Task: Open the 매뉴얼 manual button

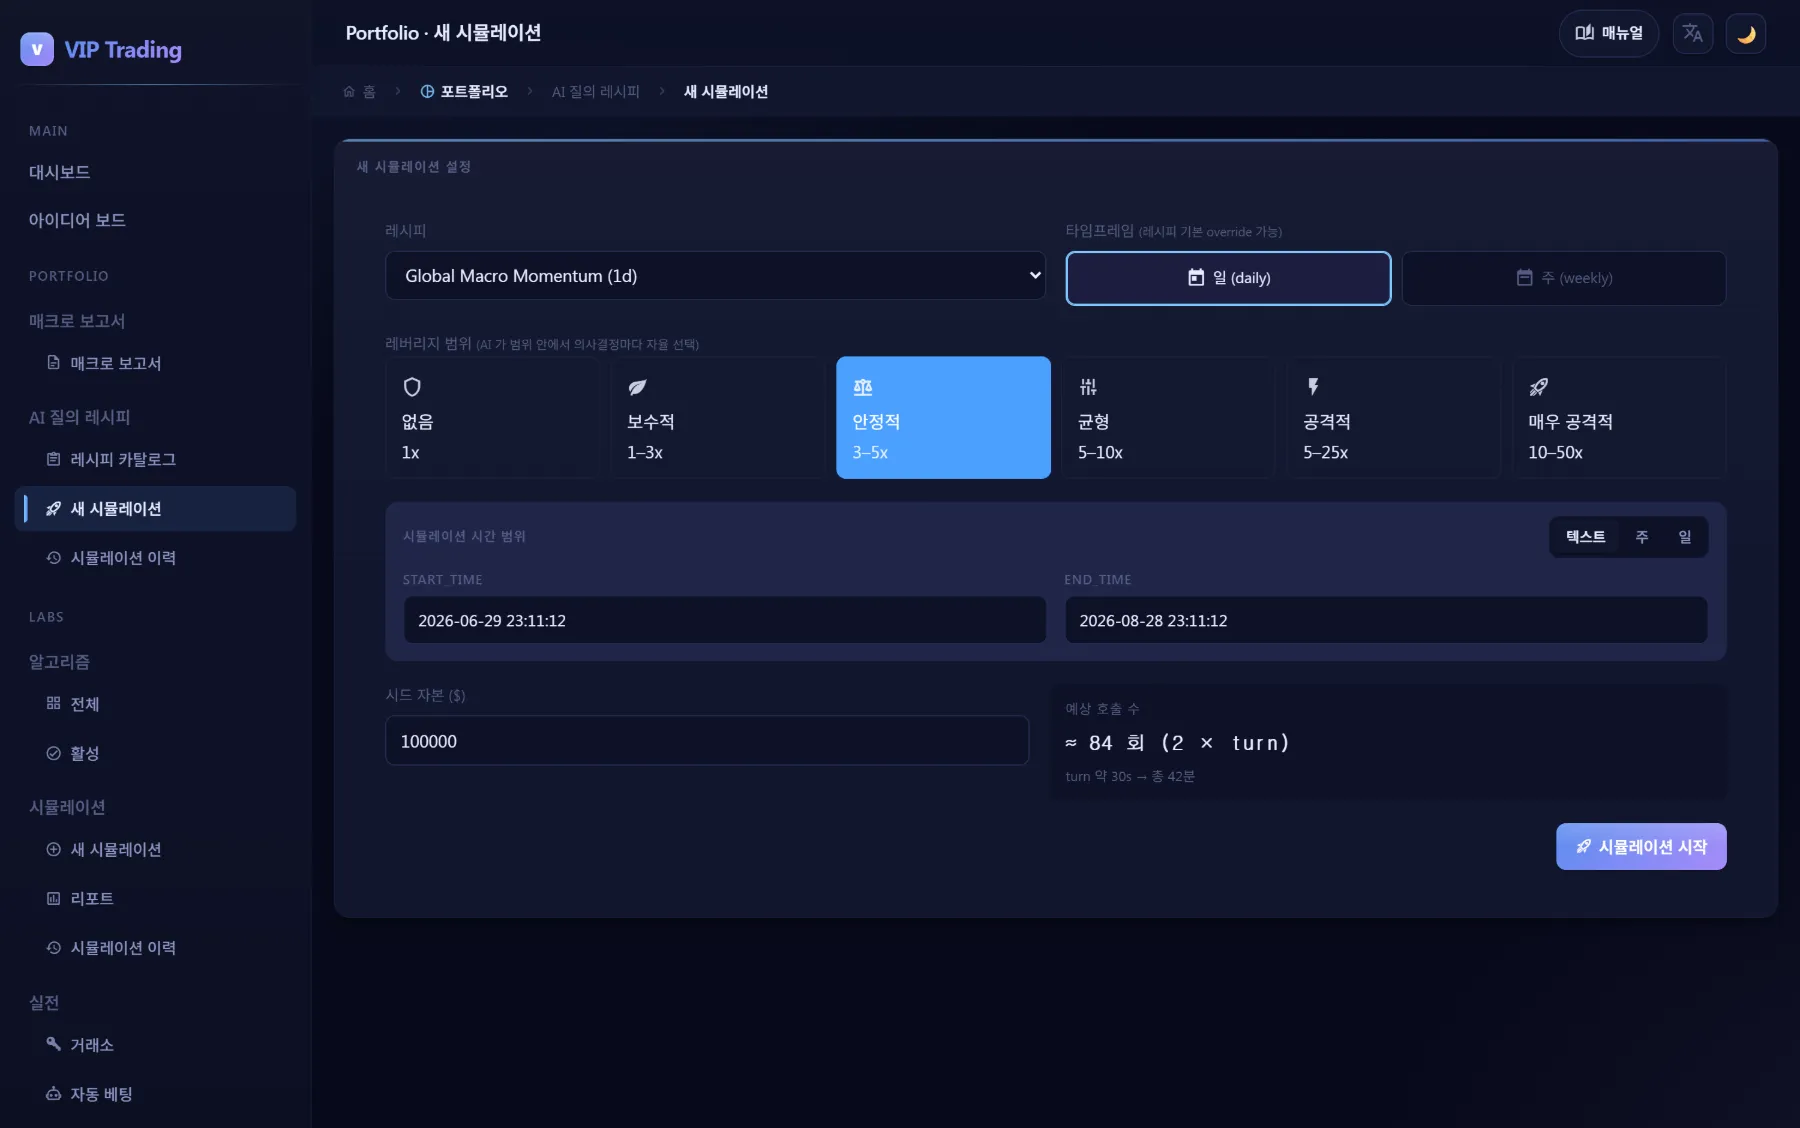Action: tap(1609, 34)
